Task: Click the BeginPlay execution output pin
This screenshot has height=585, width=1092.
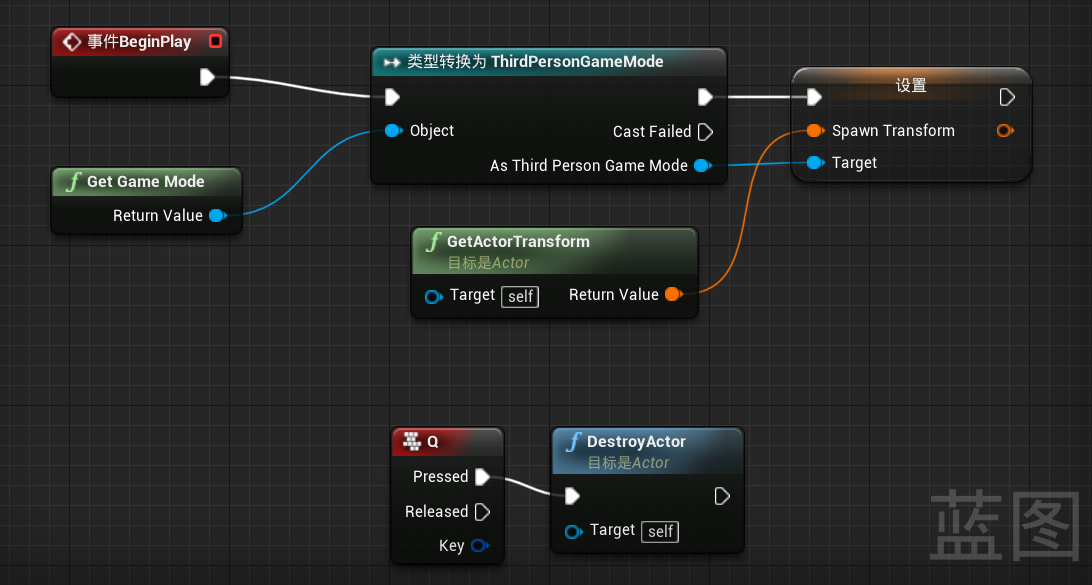Action: (207, 77)
